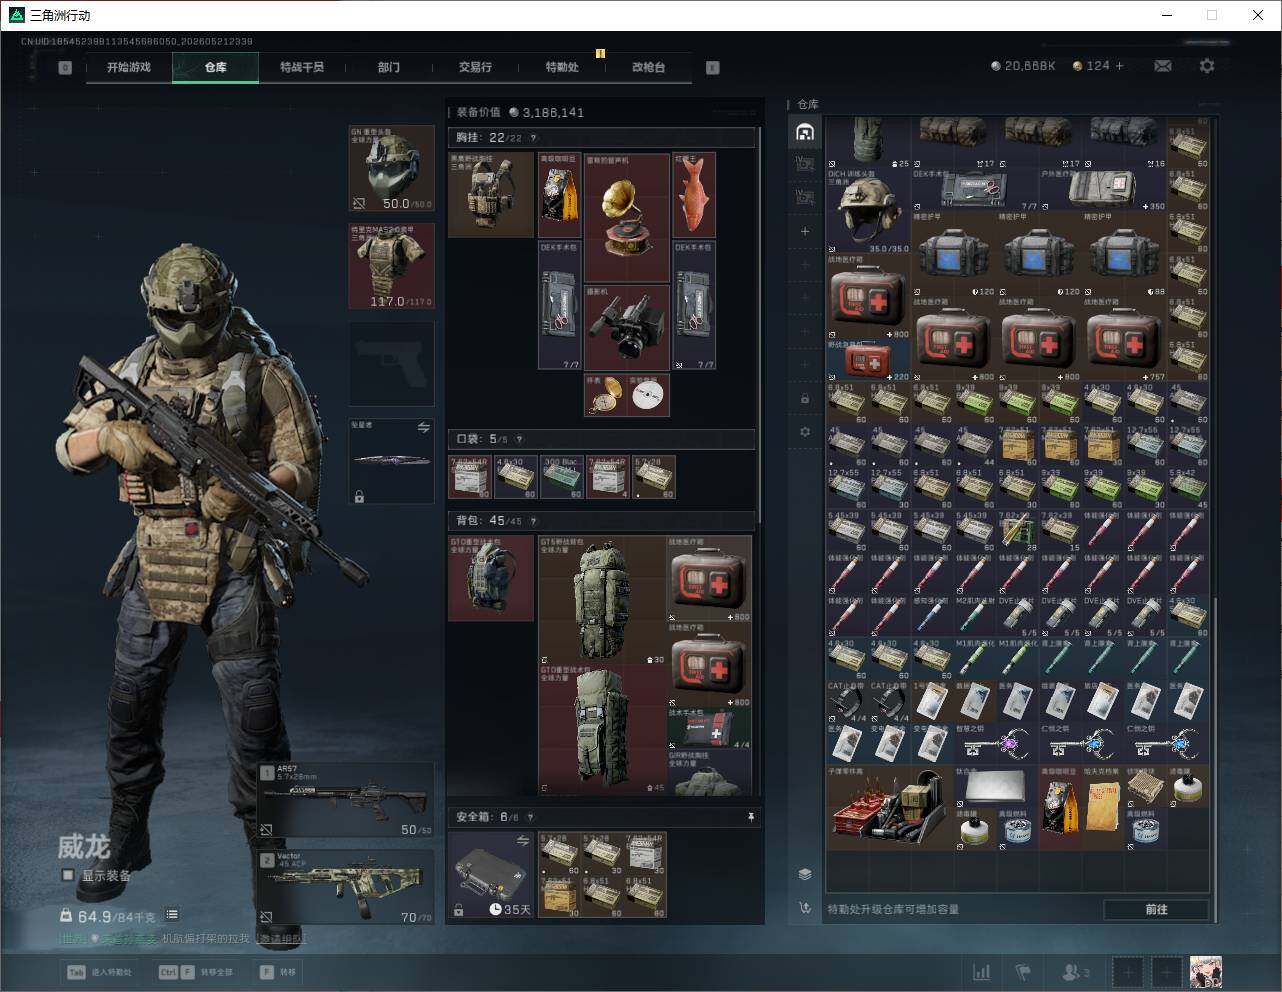Open the 开始游戏 tab
The height and width of the screenshot is (992, 1282).
pyautogui.click(x=129, y=67)
